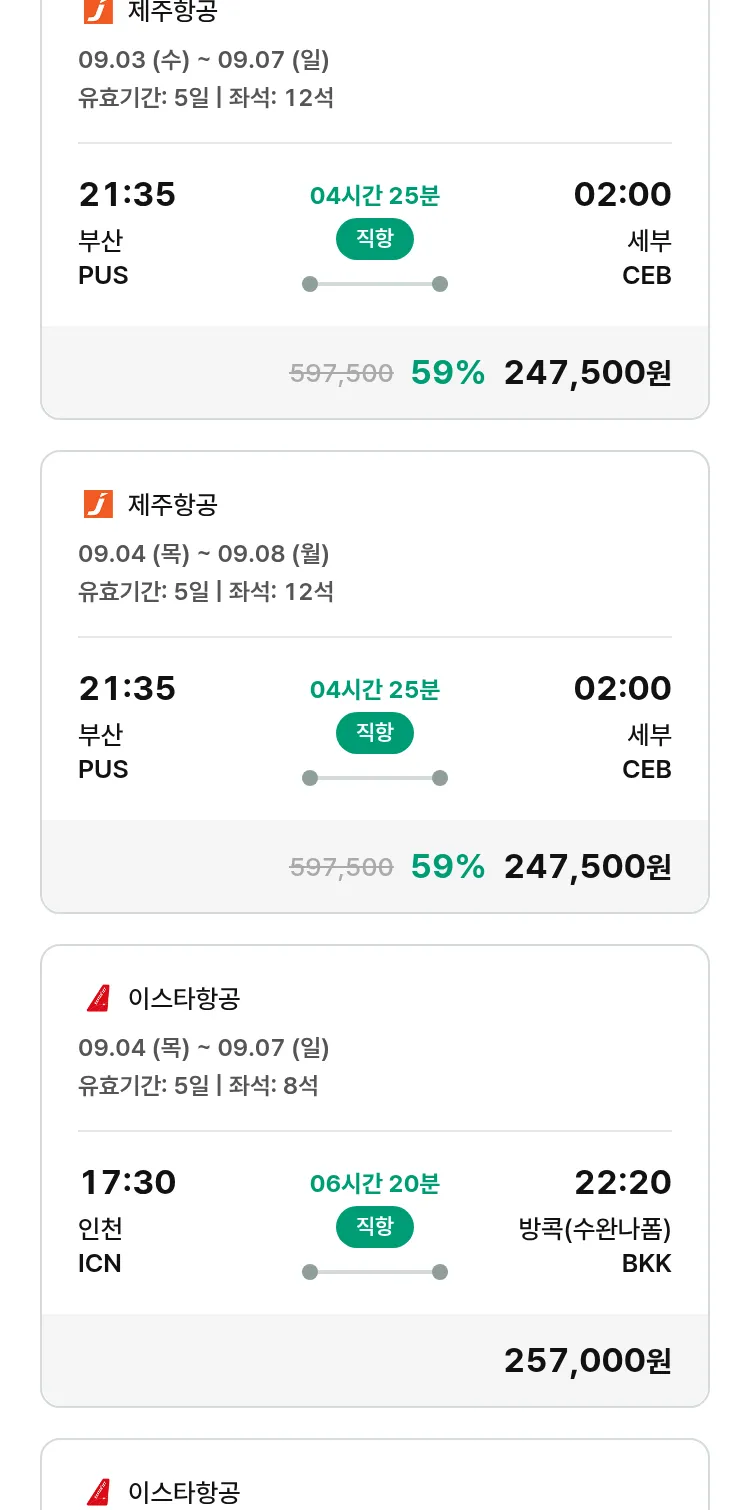Click 직항 badge on the 09.03 Busan–Cebu flight

click(374, 239)
